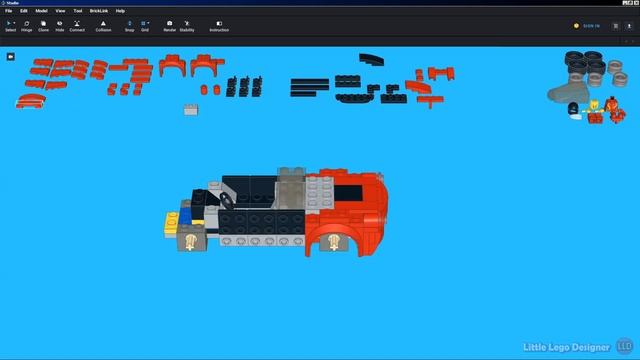640x360 pixels.
Task: Open the Tool menu
Action: pos(78,11)
